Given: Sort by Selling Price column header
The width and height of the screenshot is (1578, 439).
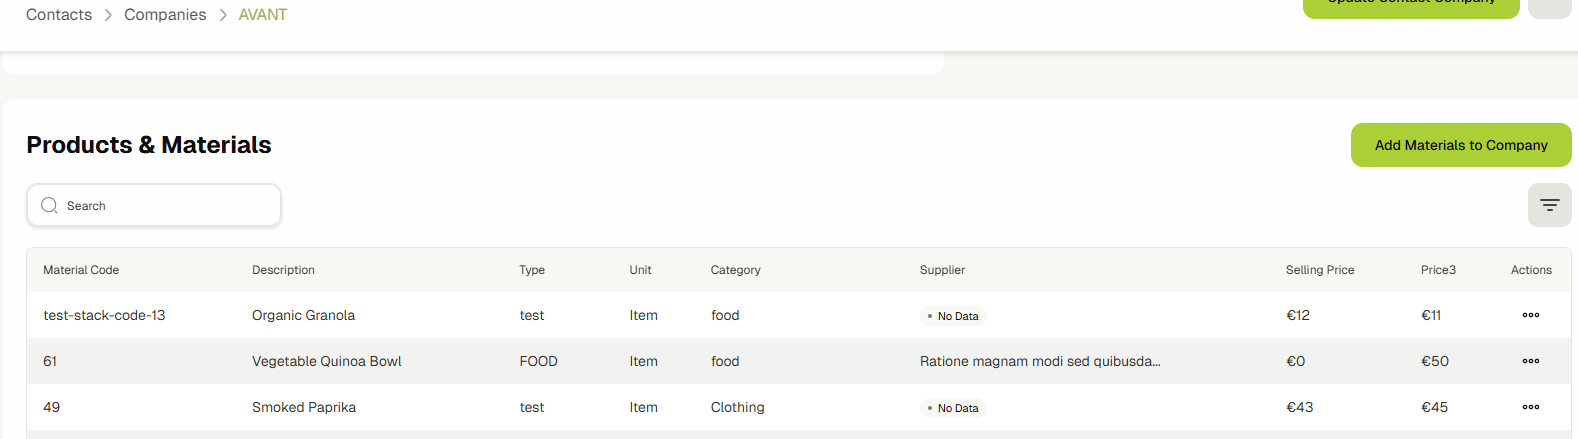Looking at the screenshot, I should 1319,270.
